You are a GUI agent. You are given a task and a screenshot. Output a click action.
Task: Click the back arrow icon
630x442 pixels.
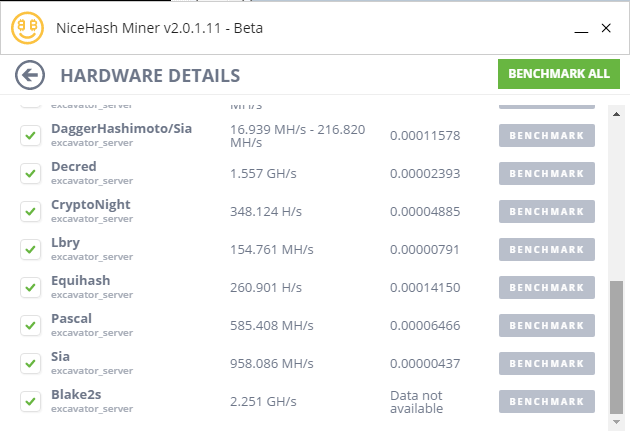(x=30, y=75)
